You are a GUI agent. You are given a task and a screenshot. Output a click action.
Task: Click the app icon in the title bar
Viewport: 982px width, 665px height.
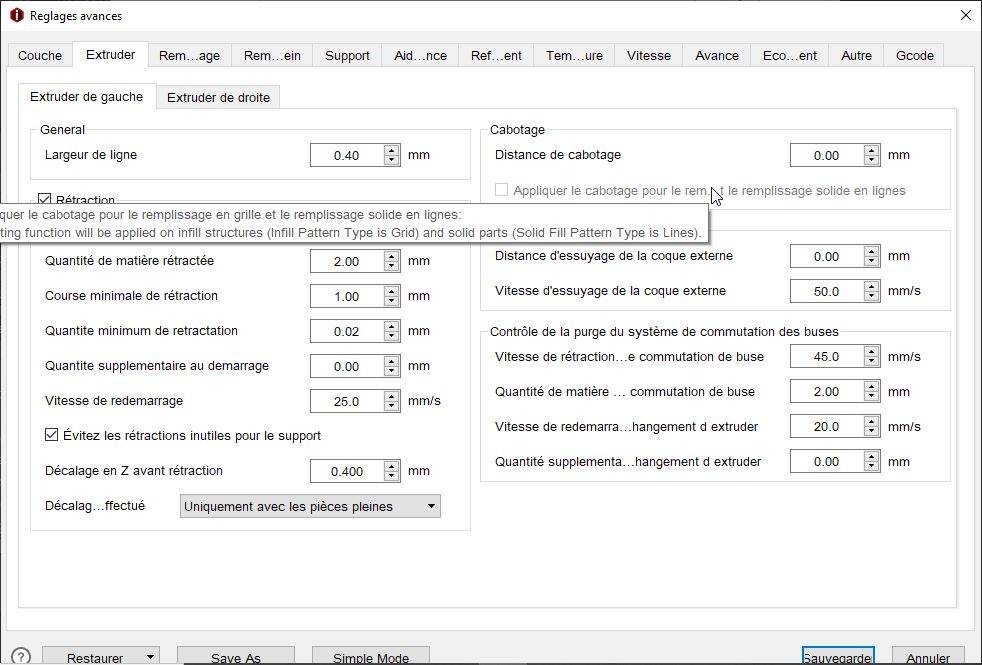[x=16, y=16]
